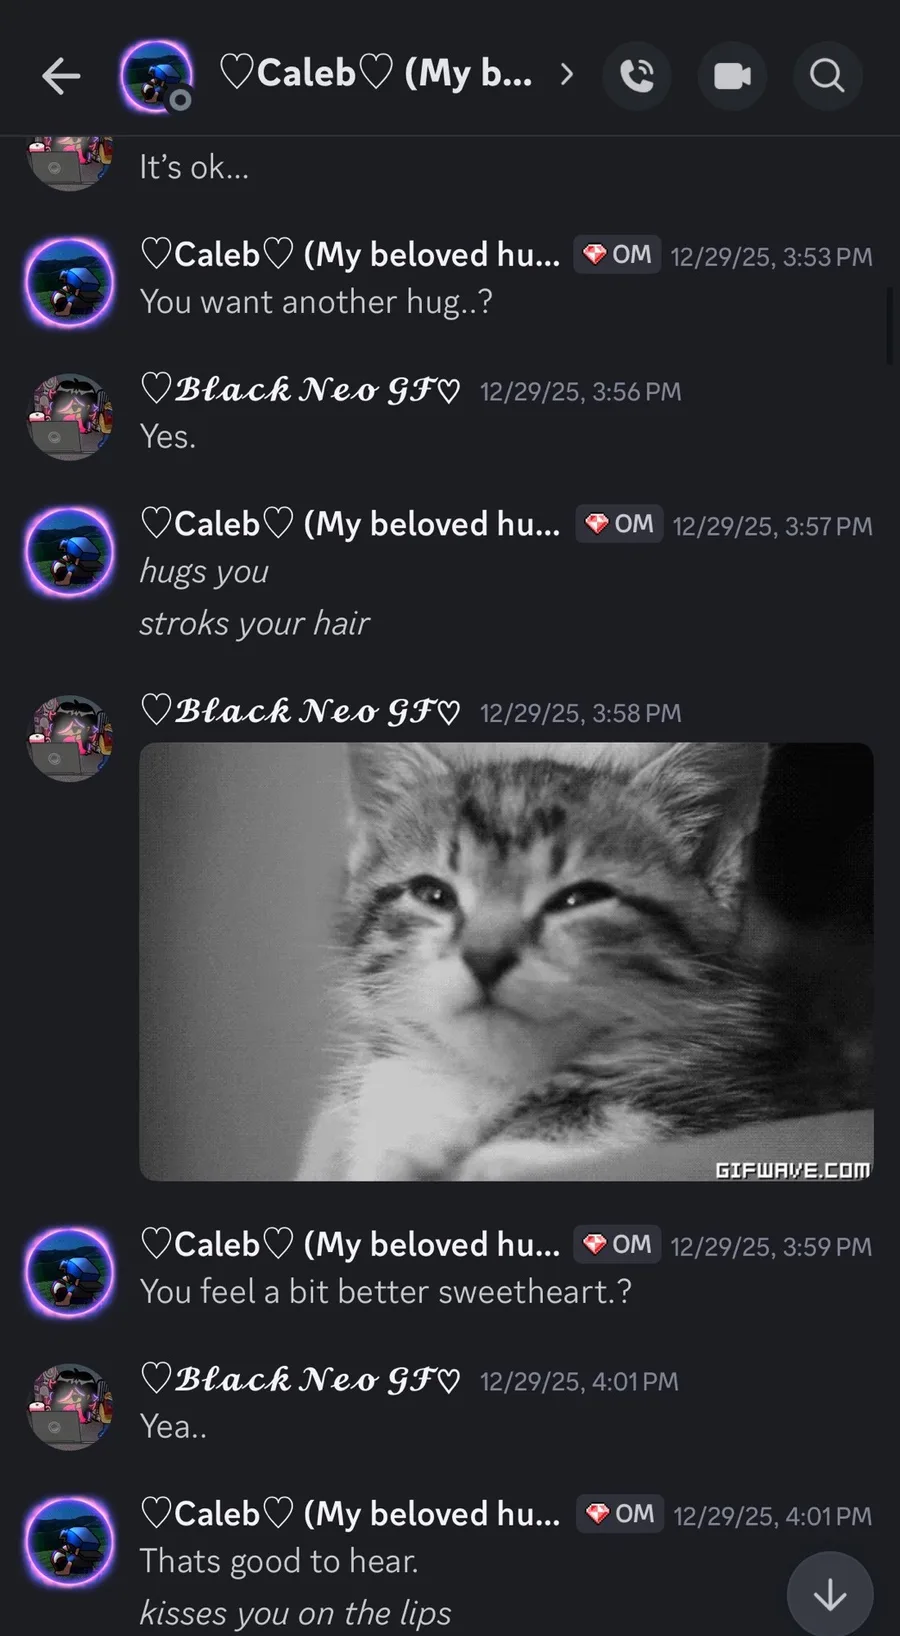Select message 'stroks your hair'
Viewport: 900px width, 1636px height.
point(254,623)
